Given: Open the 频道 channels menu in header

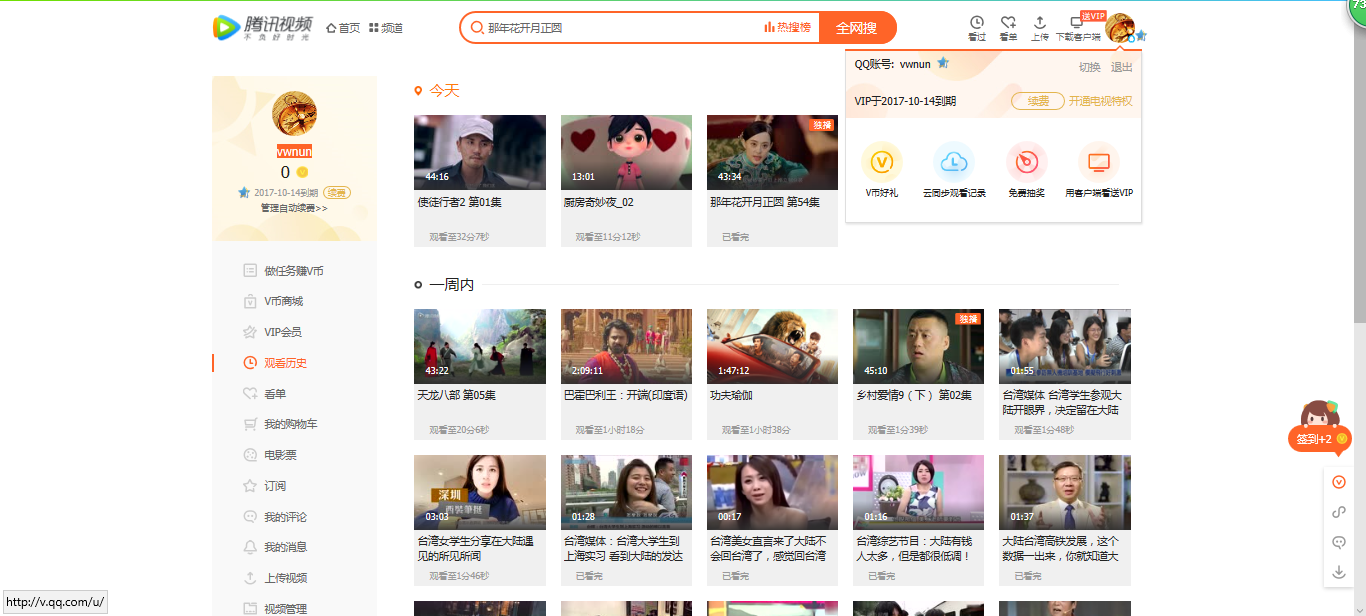Looking at the screenshot, I should coord(386,28).
